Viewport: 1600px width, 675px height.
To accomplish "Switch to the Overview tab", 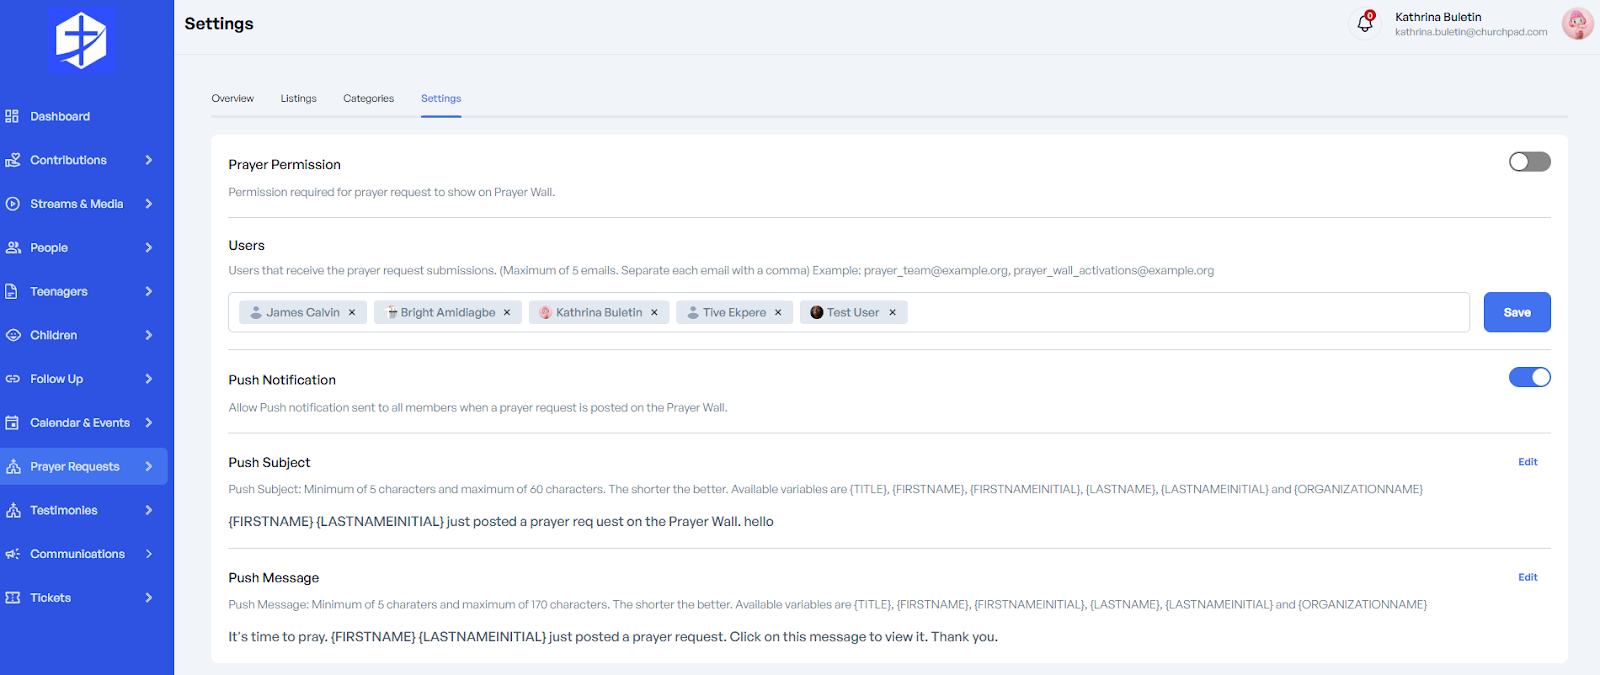I will [232, 99].
